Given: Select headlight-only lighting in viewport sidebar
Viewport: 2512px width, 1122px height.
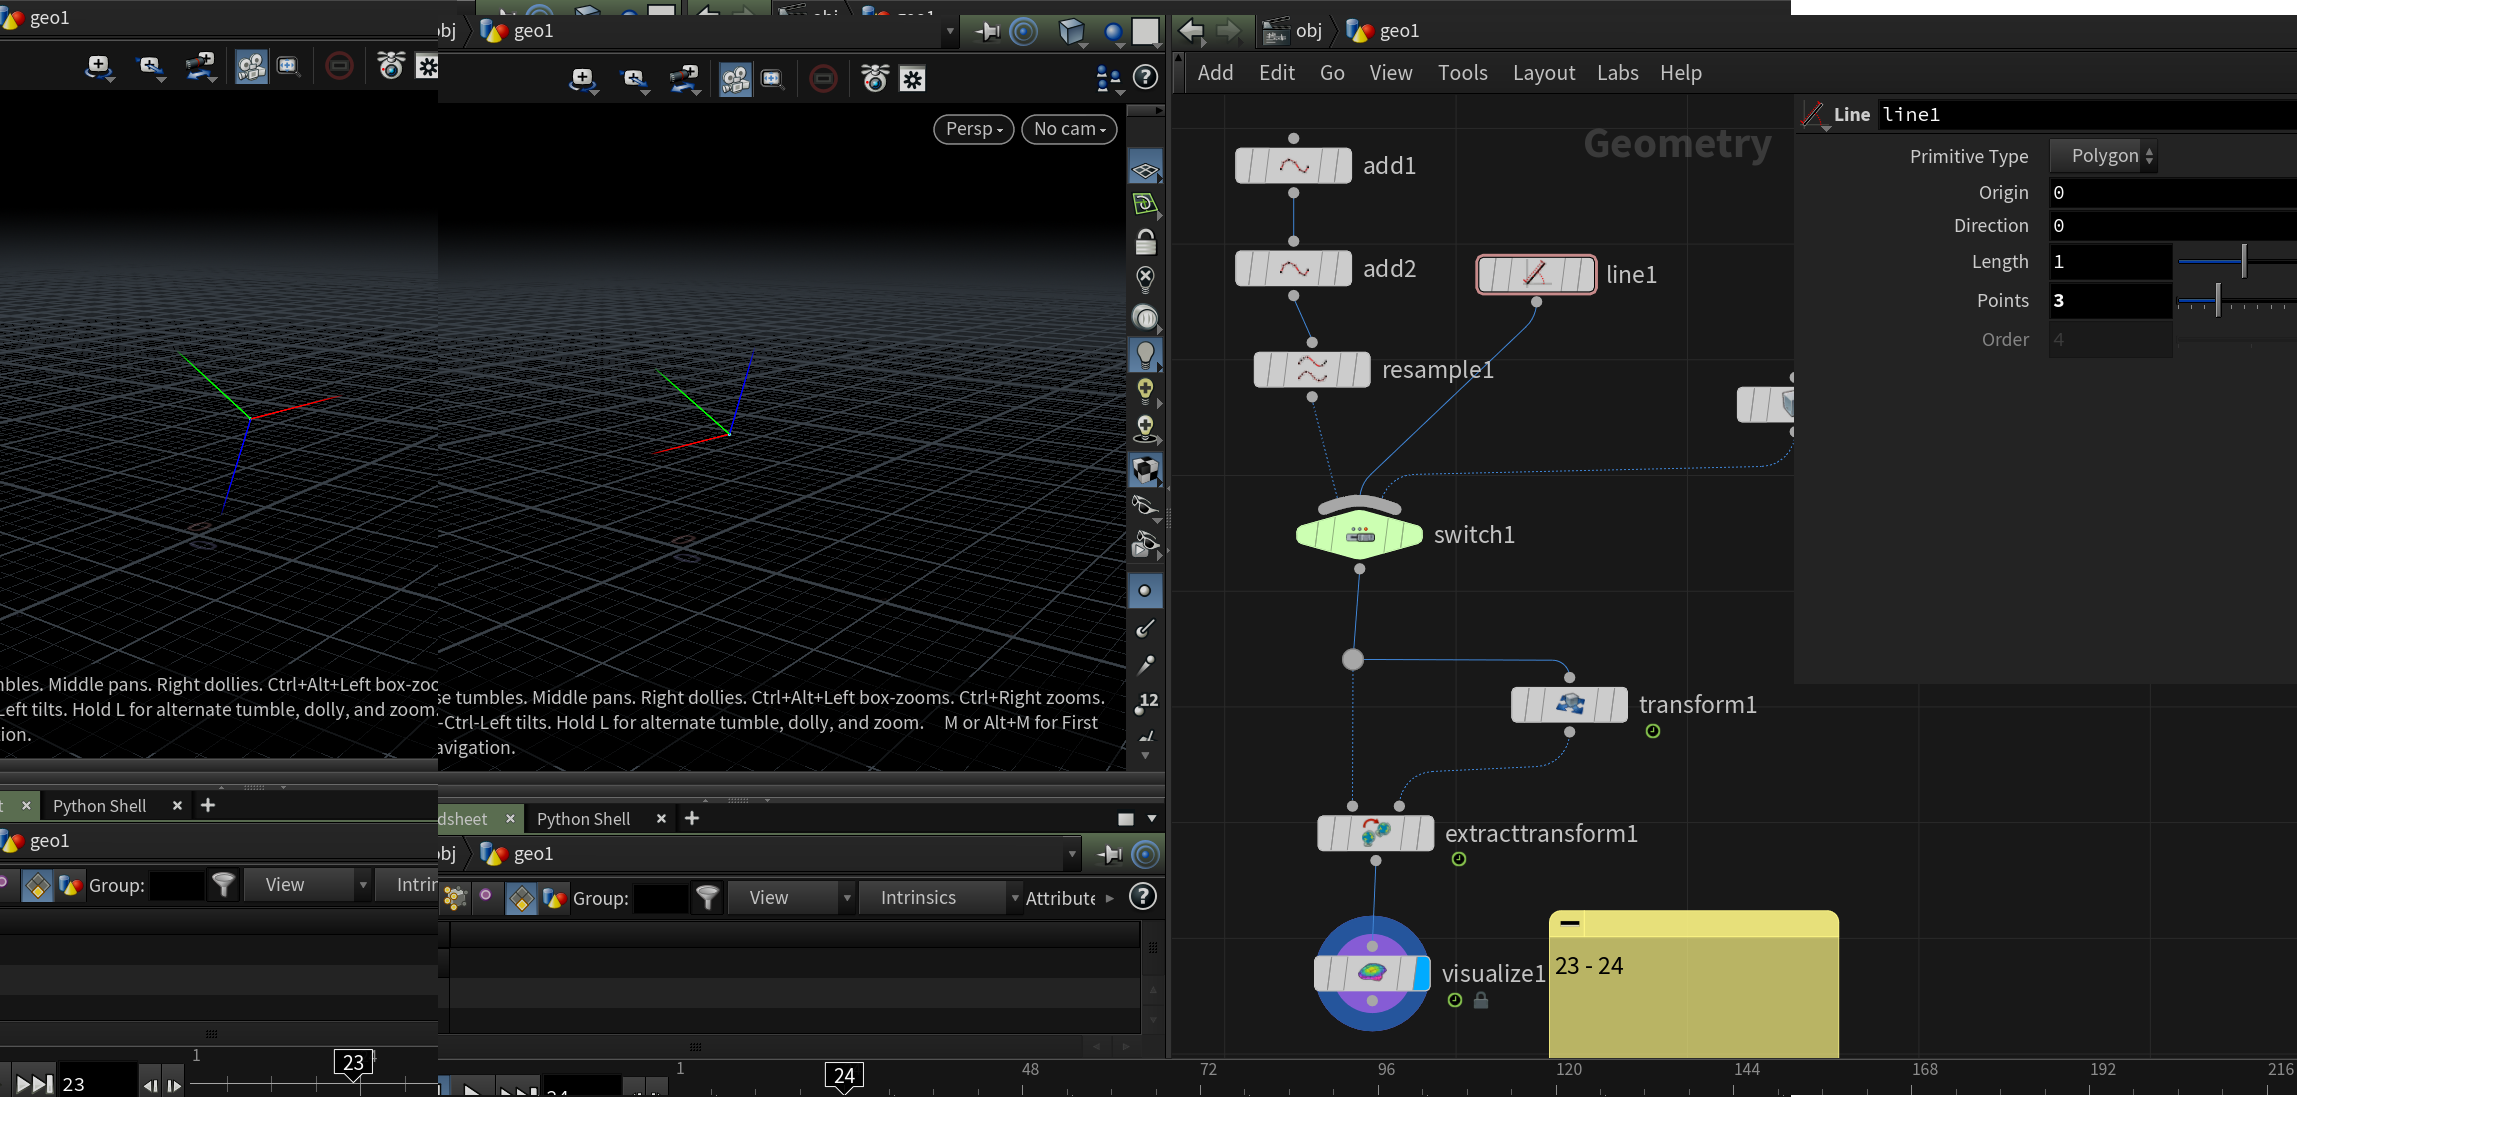Looking at the screenshot, I should point(1145,318).
